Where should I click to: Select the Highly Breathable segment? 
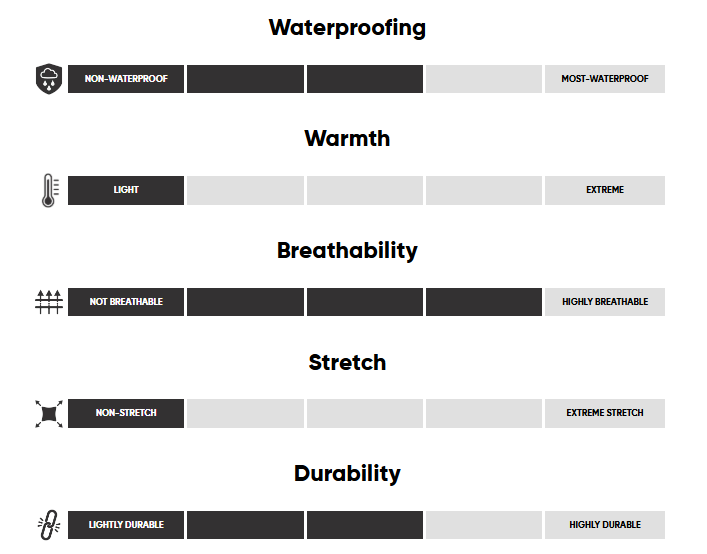[x=605, y=302]
